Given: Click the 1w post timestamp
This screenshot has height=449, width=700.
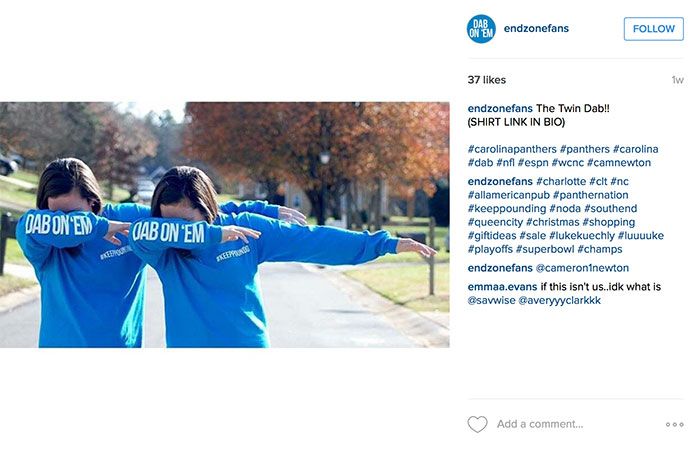Looking at the screenshot, I should click(677, 80).
